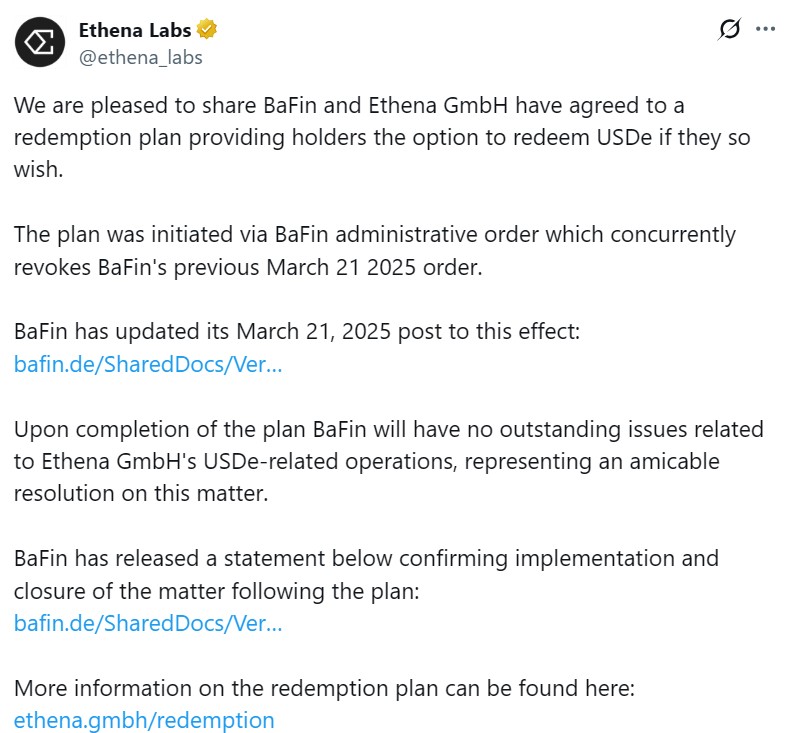Open the Grok slashed-circle icon
The height and width of the screenshot is (733, 787).
click(x=729, y=30)
